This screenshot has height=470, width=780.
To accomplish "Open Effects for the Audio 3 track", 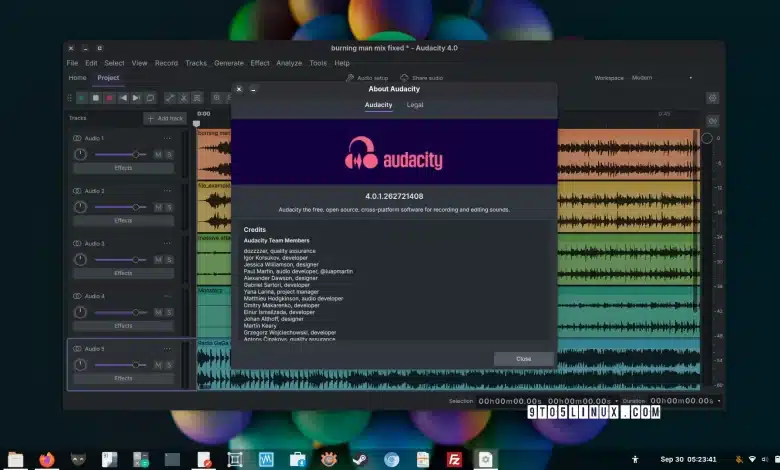I will click(x=123, y=273).
